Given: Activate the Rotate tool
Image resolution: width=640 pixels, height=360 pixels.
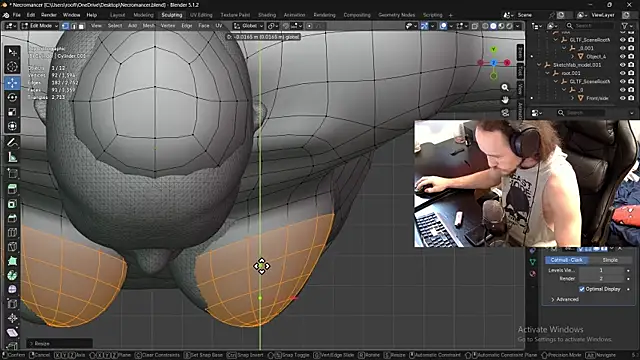Looking at the screenshot, I should tap(12, 97).
